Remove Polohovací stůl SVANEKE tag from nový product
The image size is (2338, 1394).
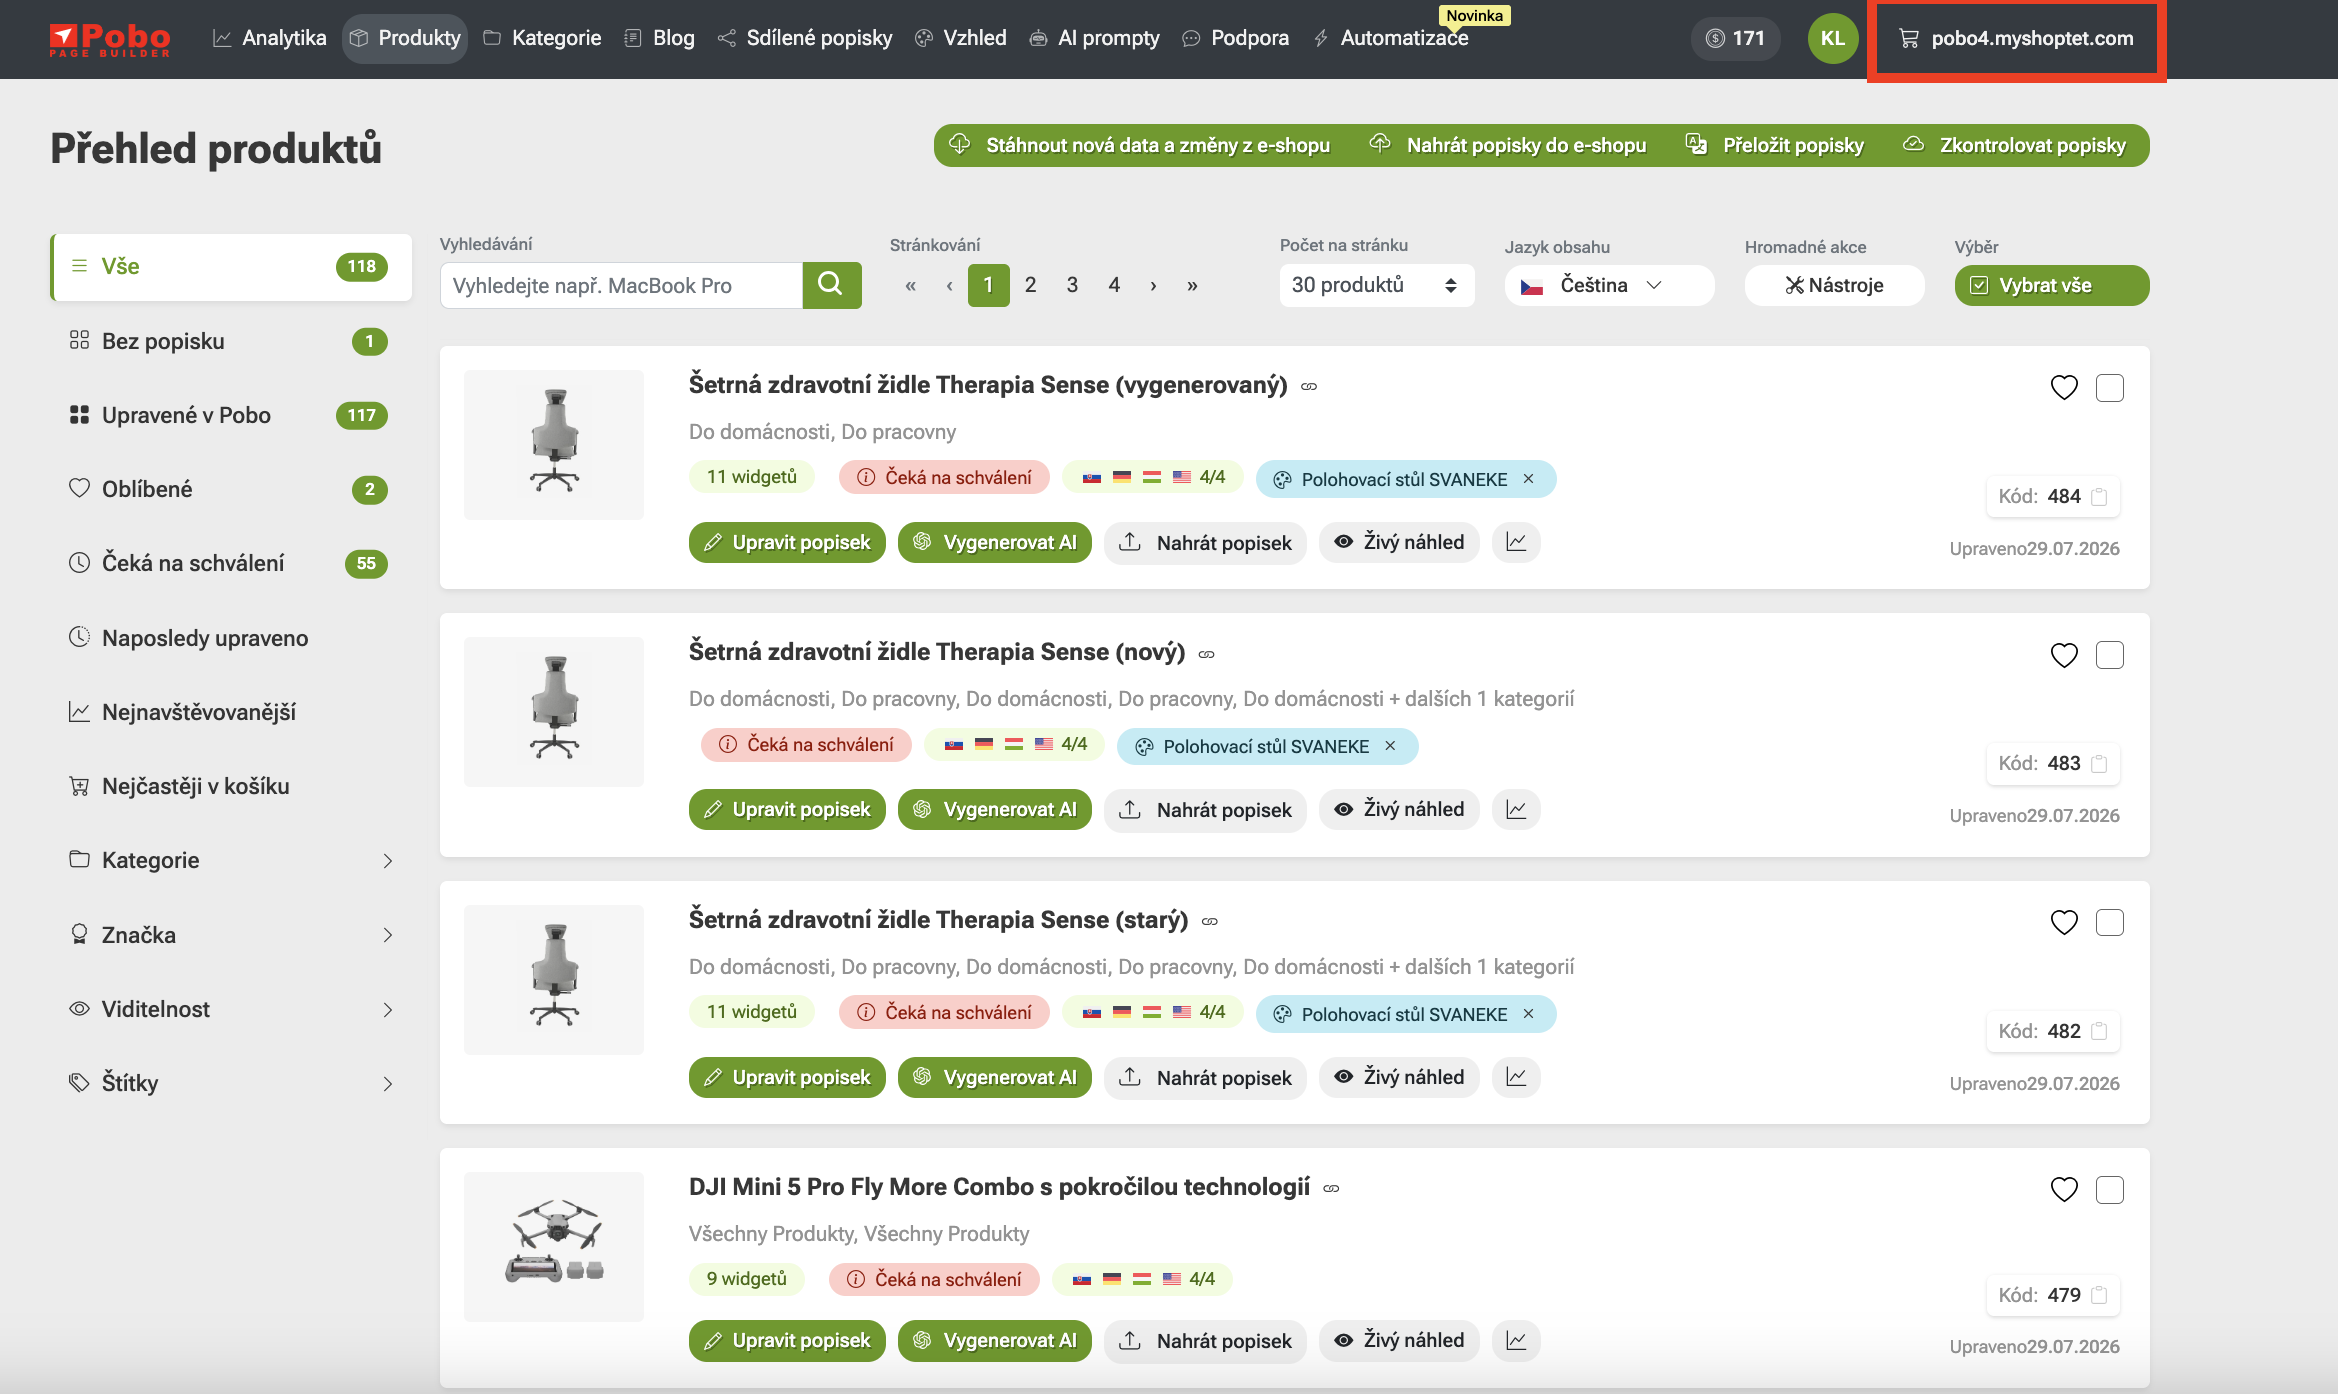[x=1390, y=746]
